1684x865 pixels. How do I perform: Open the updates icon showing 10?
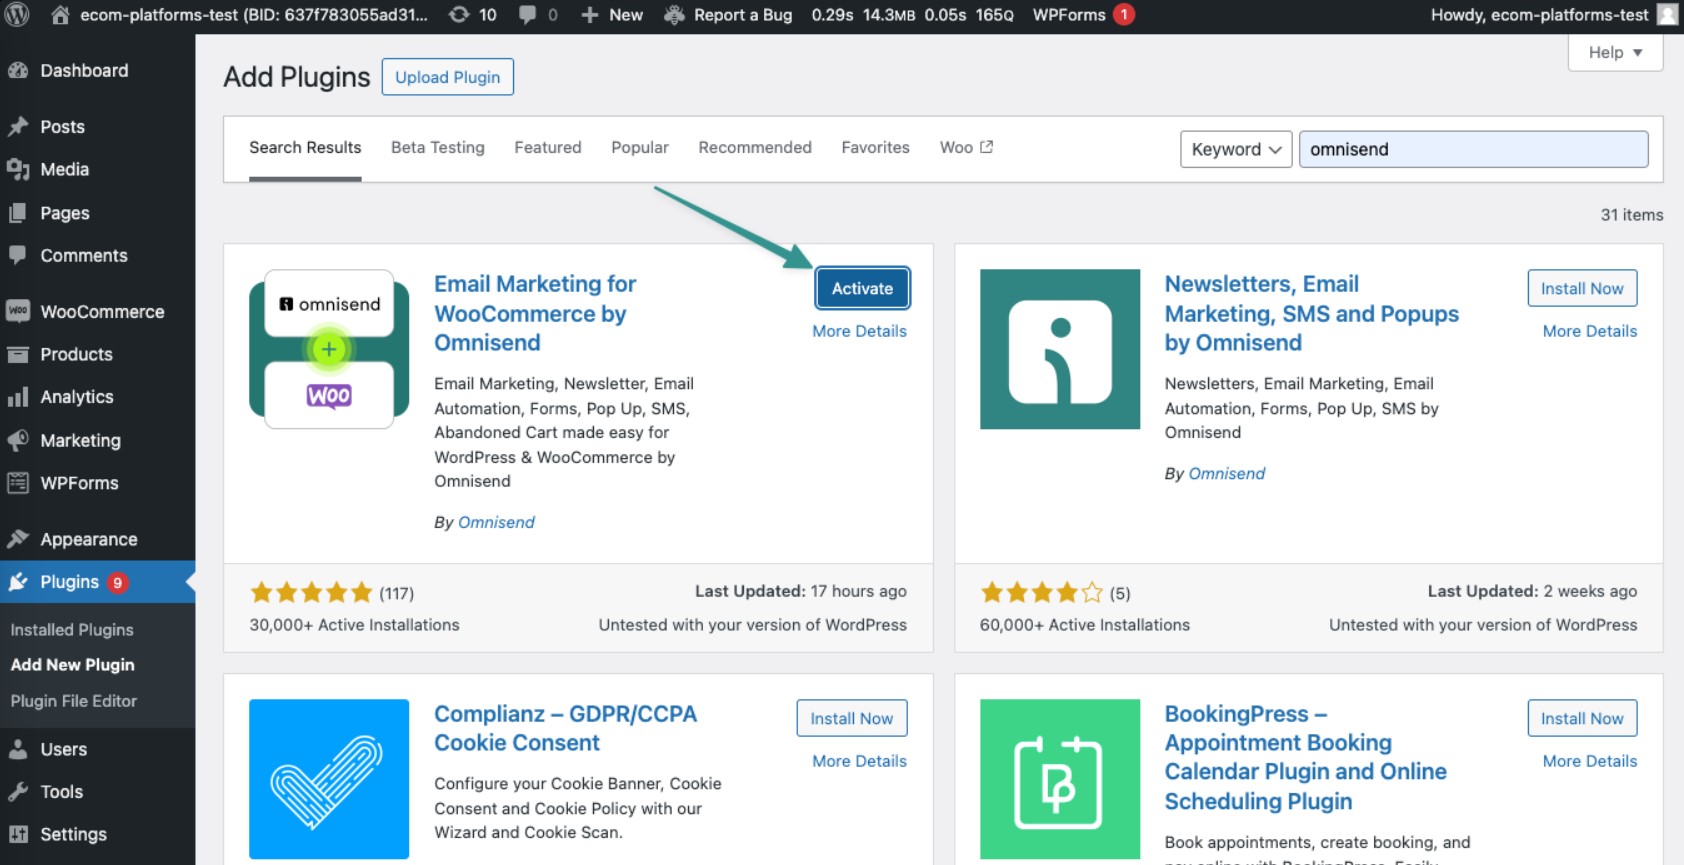click(459, 15)
